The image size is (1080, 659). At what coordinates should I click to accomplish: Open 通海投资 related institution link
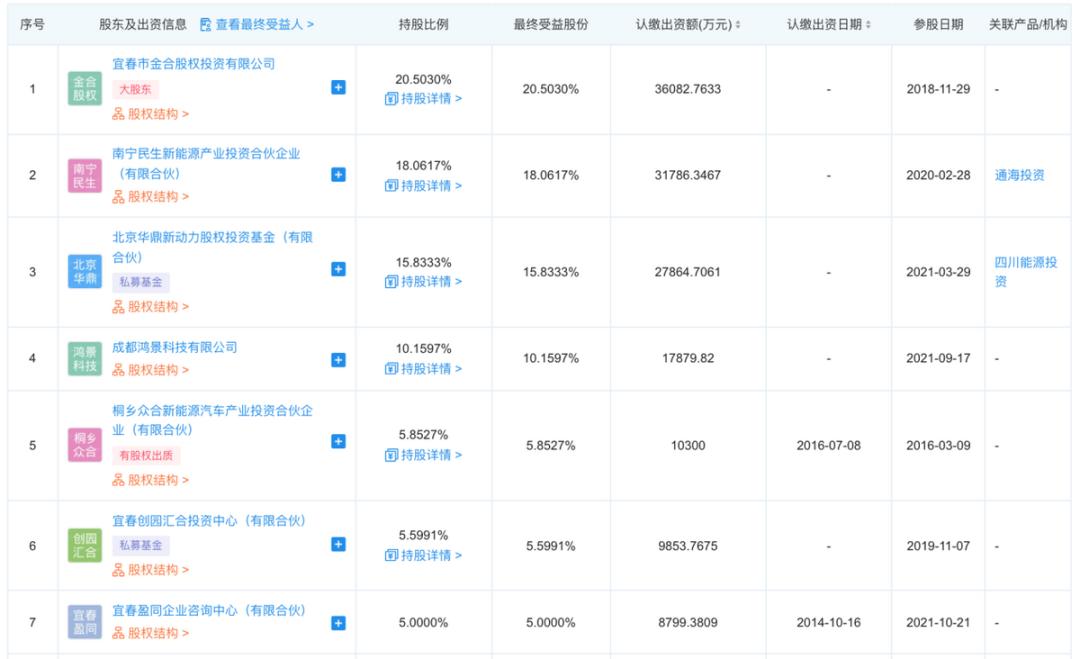click(1019, 175)
